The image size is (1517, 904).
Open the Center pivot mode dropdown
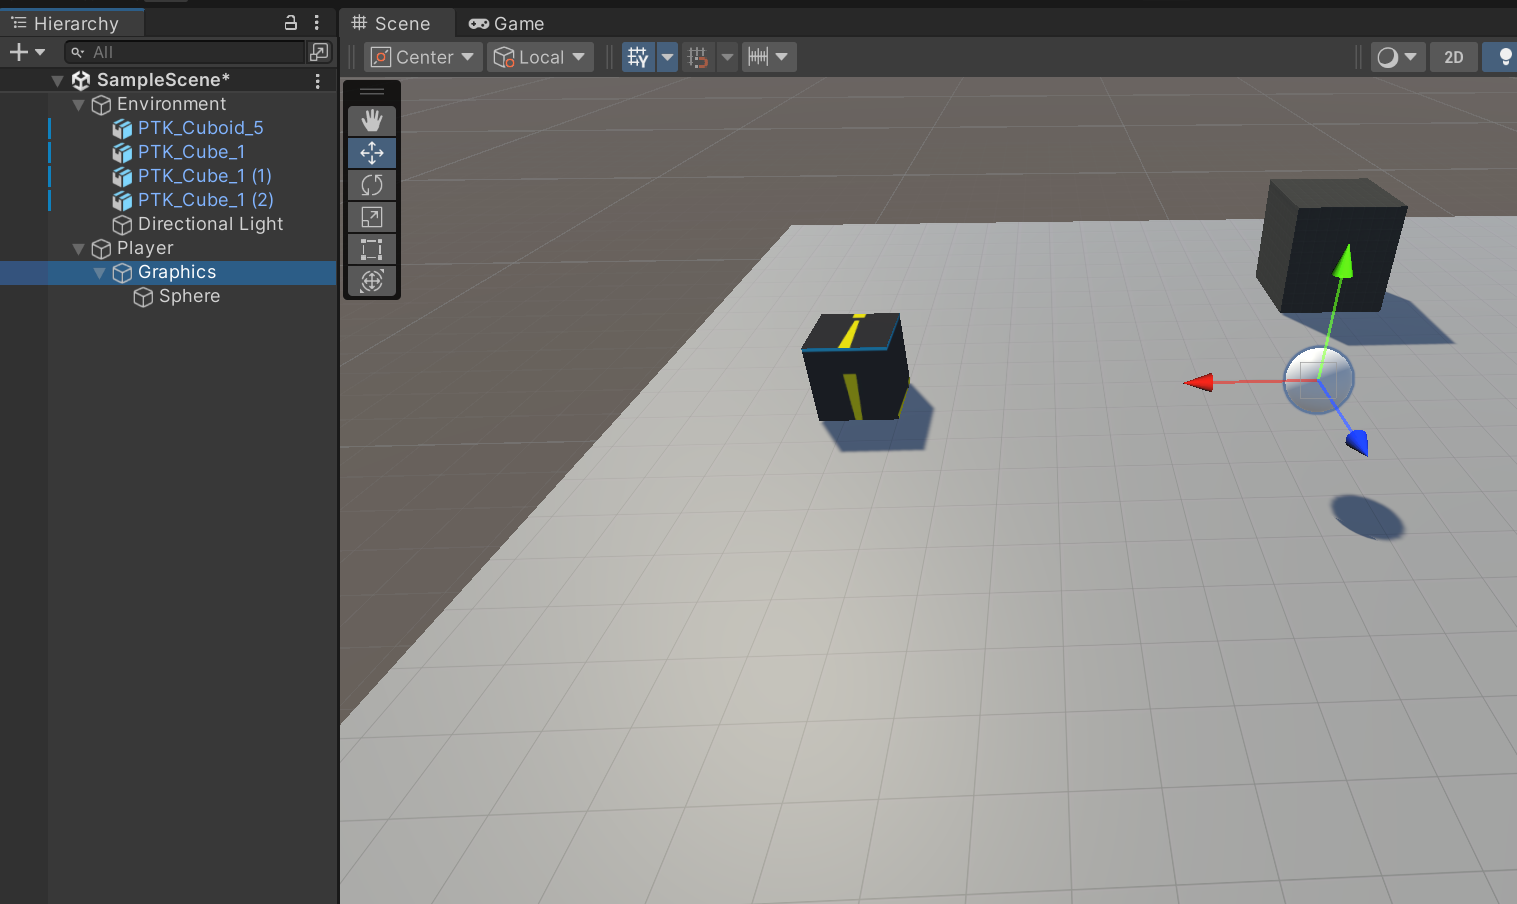pyautogui.click(x=423, y=57)
